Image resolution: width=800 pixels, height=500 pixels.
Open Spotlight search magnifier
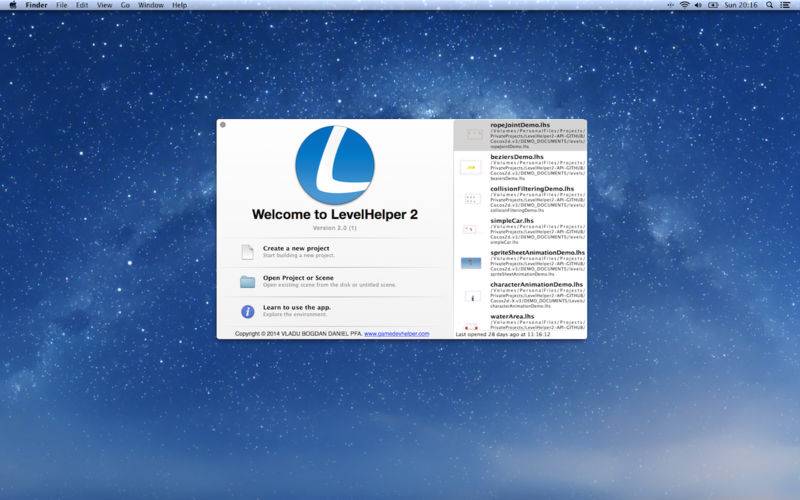tap(769, 5)
